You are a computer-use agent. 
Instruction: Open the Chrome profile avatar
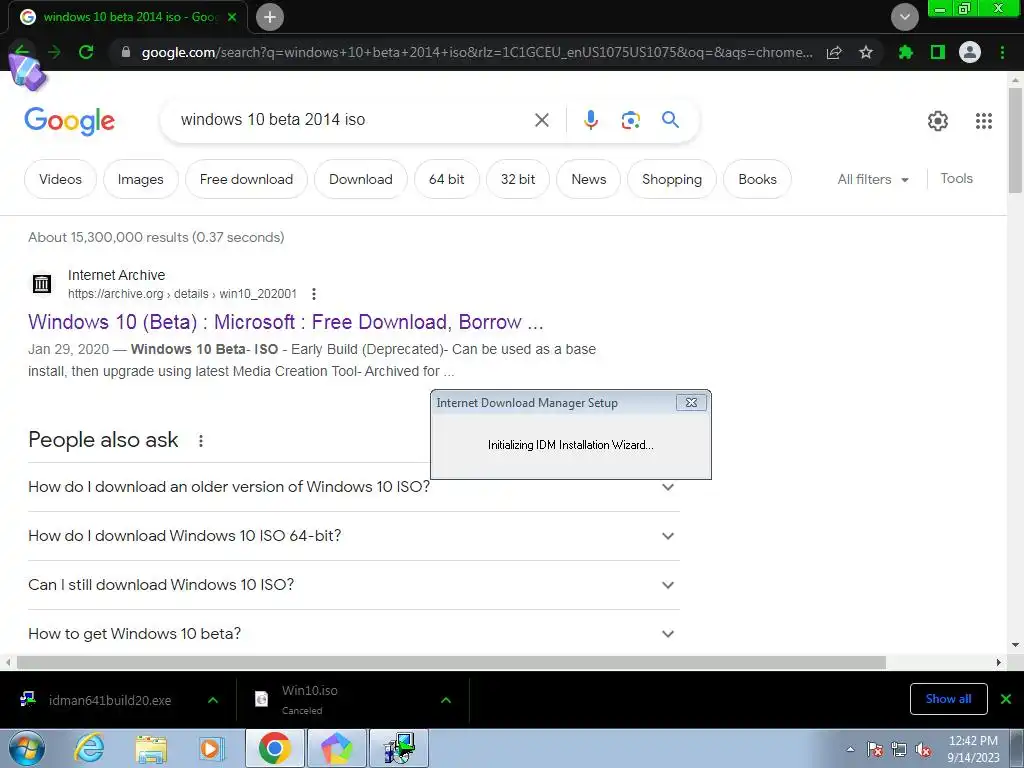point(970,52)
